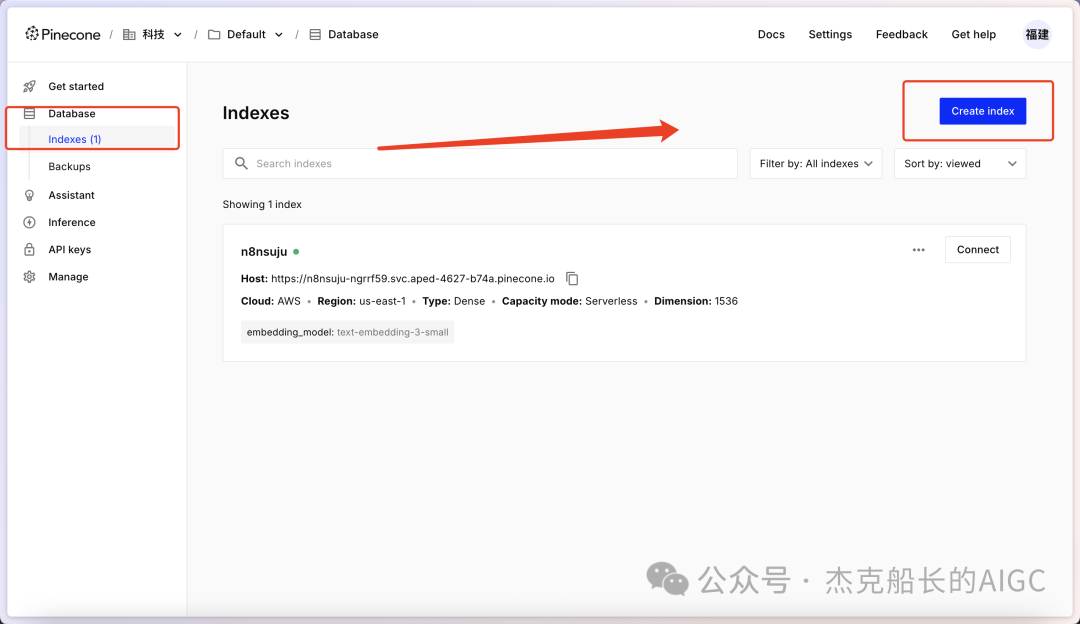The height and width of the screenshot is (624, 1080).
Task: Click the Assistant lightbulb icon
Action: 29,195
